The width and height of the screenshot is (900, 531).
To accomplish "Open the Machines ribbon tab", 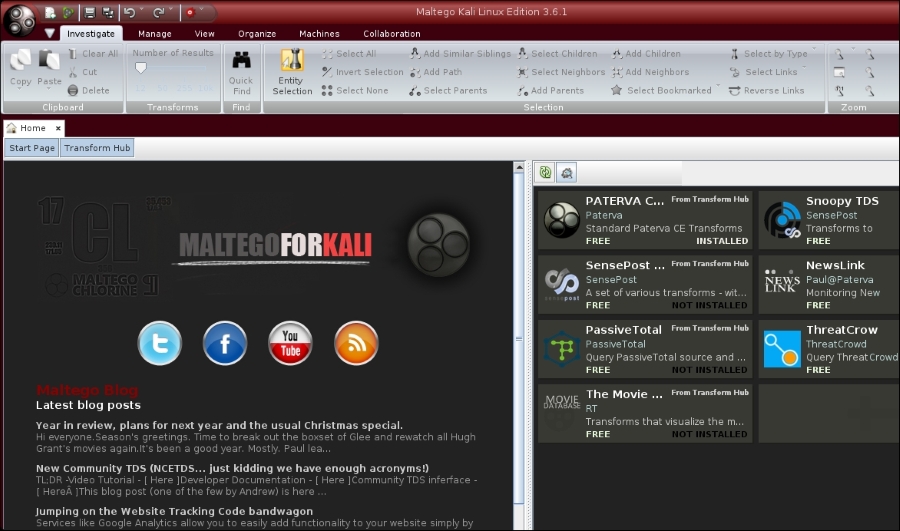I will [319, 34].
